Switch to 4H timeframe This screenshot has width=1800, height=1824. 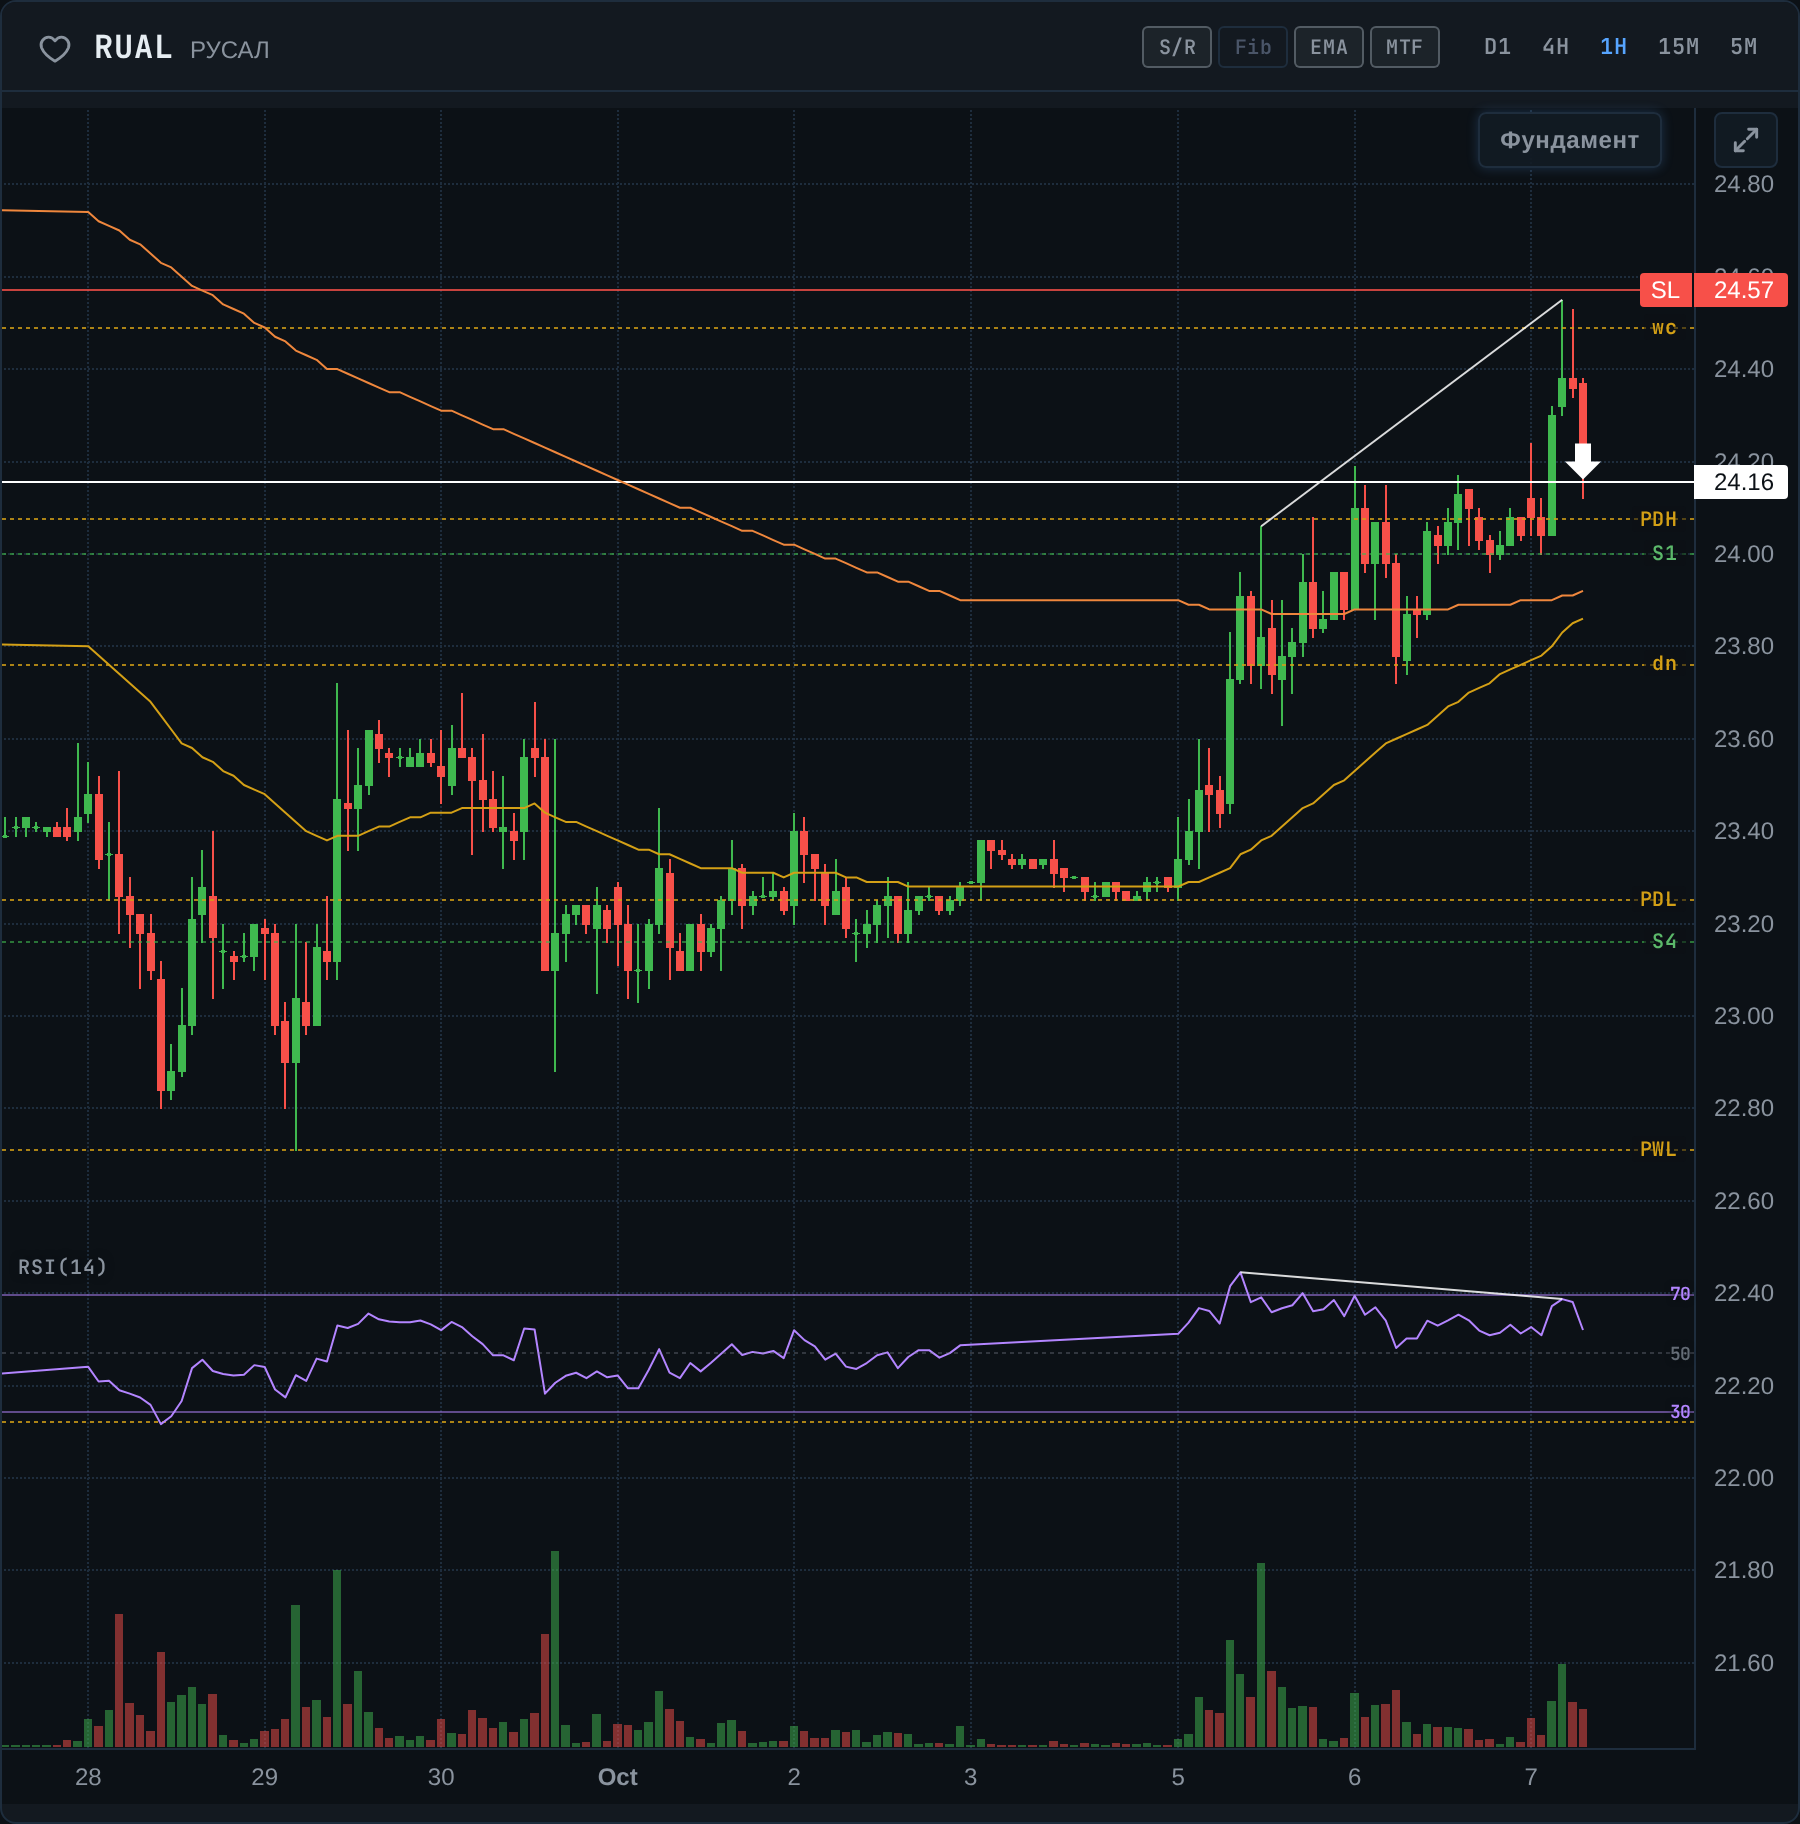pyautogui.click(x=1555, y=47)
